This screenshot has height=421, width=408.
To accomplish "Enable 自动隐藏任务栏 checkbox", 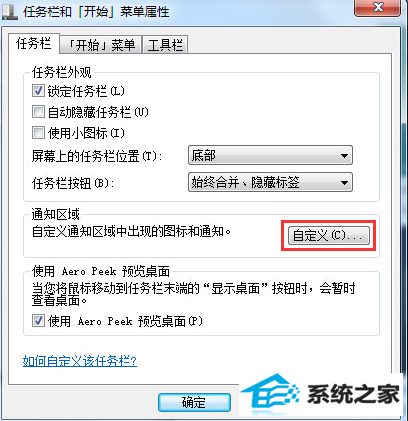I will pos(38,112).
